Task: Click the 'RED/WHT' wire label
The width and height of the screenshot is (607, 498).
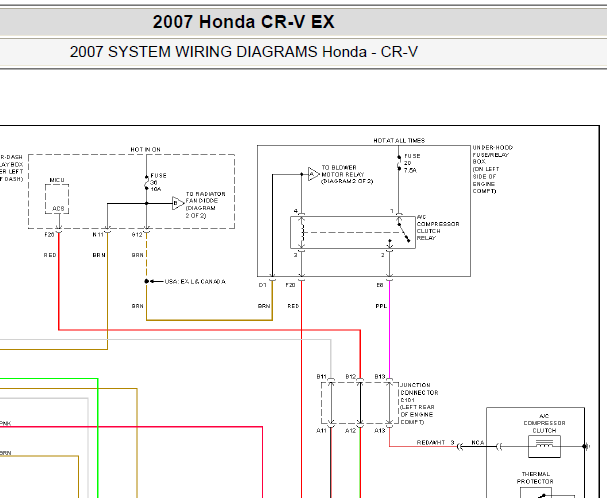Action: (431, 442)
